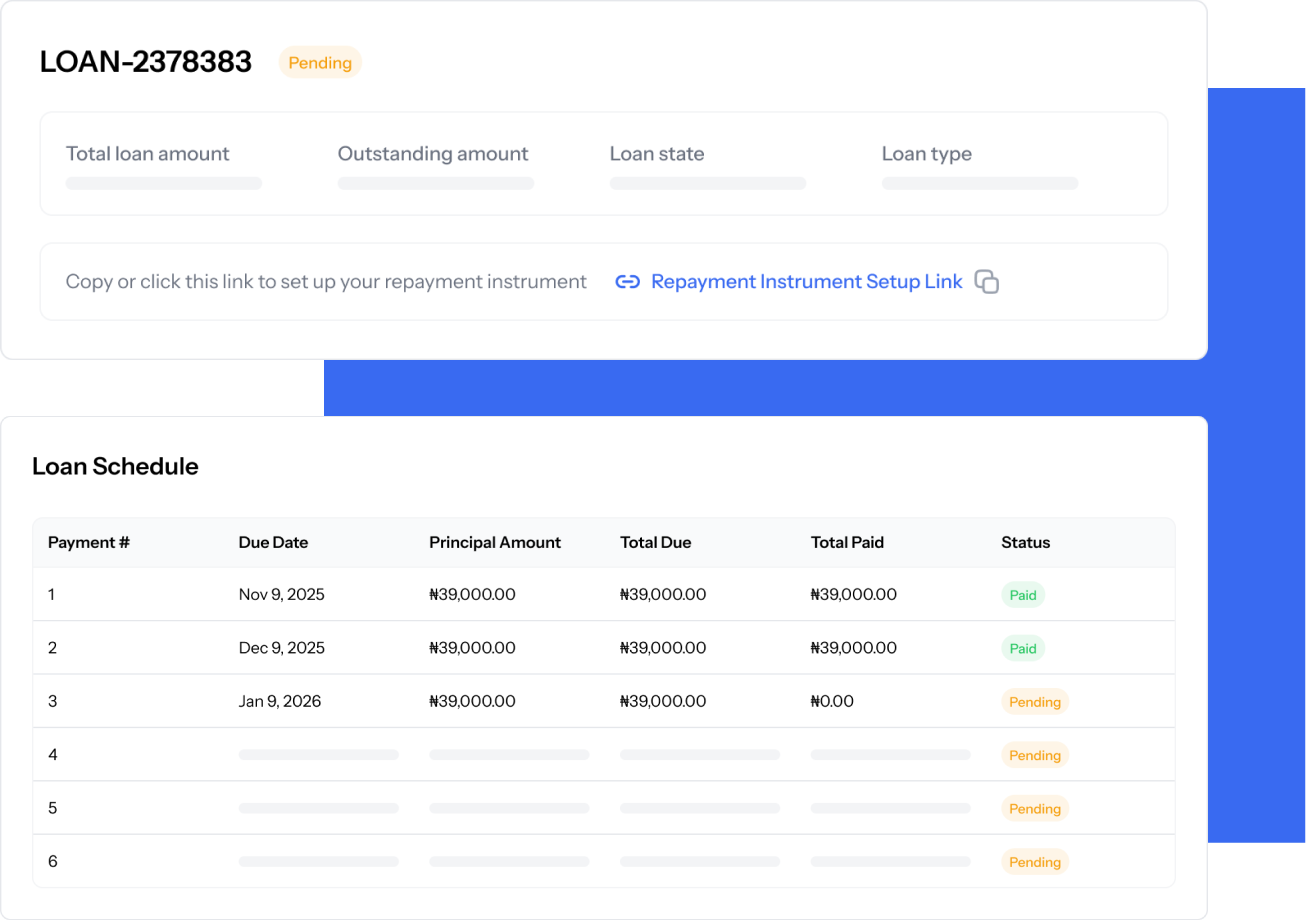Click the Pending status for payment 5
Image resolution: width=1306 pixels, height=920 pixels.
point(1034,808)
